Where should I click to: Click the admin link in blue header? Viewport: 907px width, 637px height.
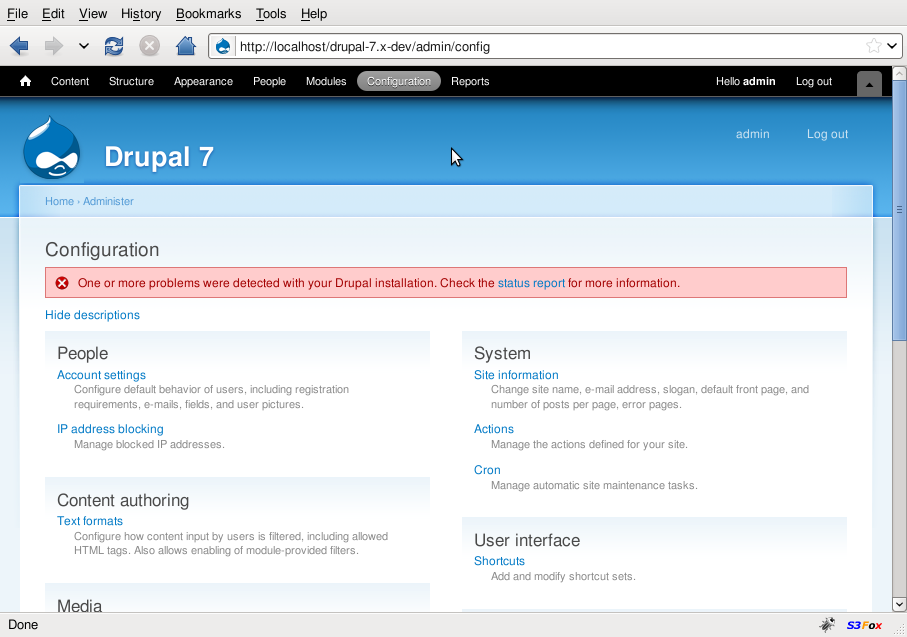pos(753,134)
